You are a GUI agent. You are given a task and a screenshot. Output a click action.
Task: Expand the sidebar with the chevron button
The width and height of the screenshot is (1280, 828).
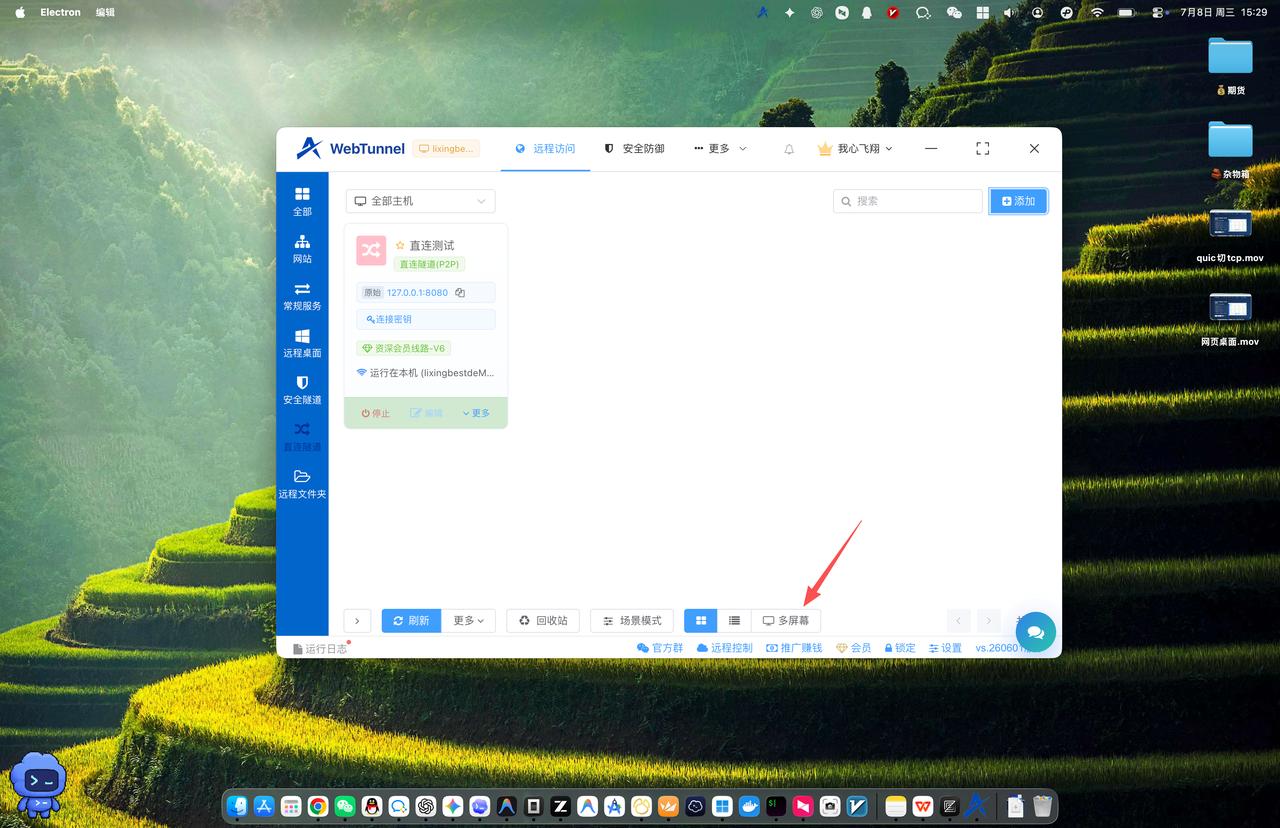click(357, 621)
